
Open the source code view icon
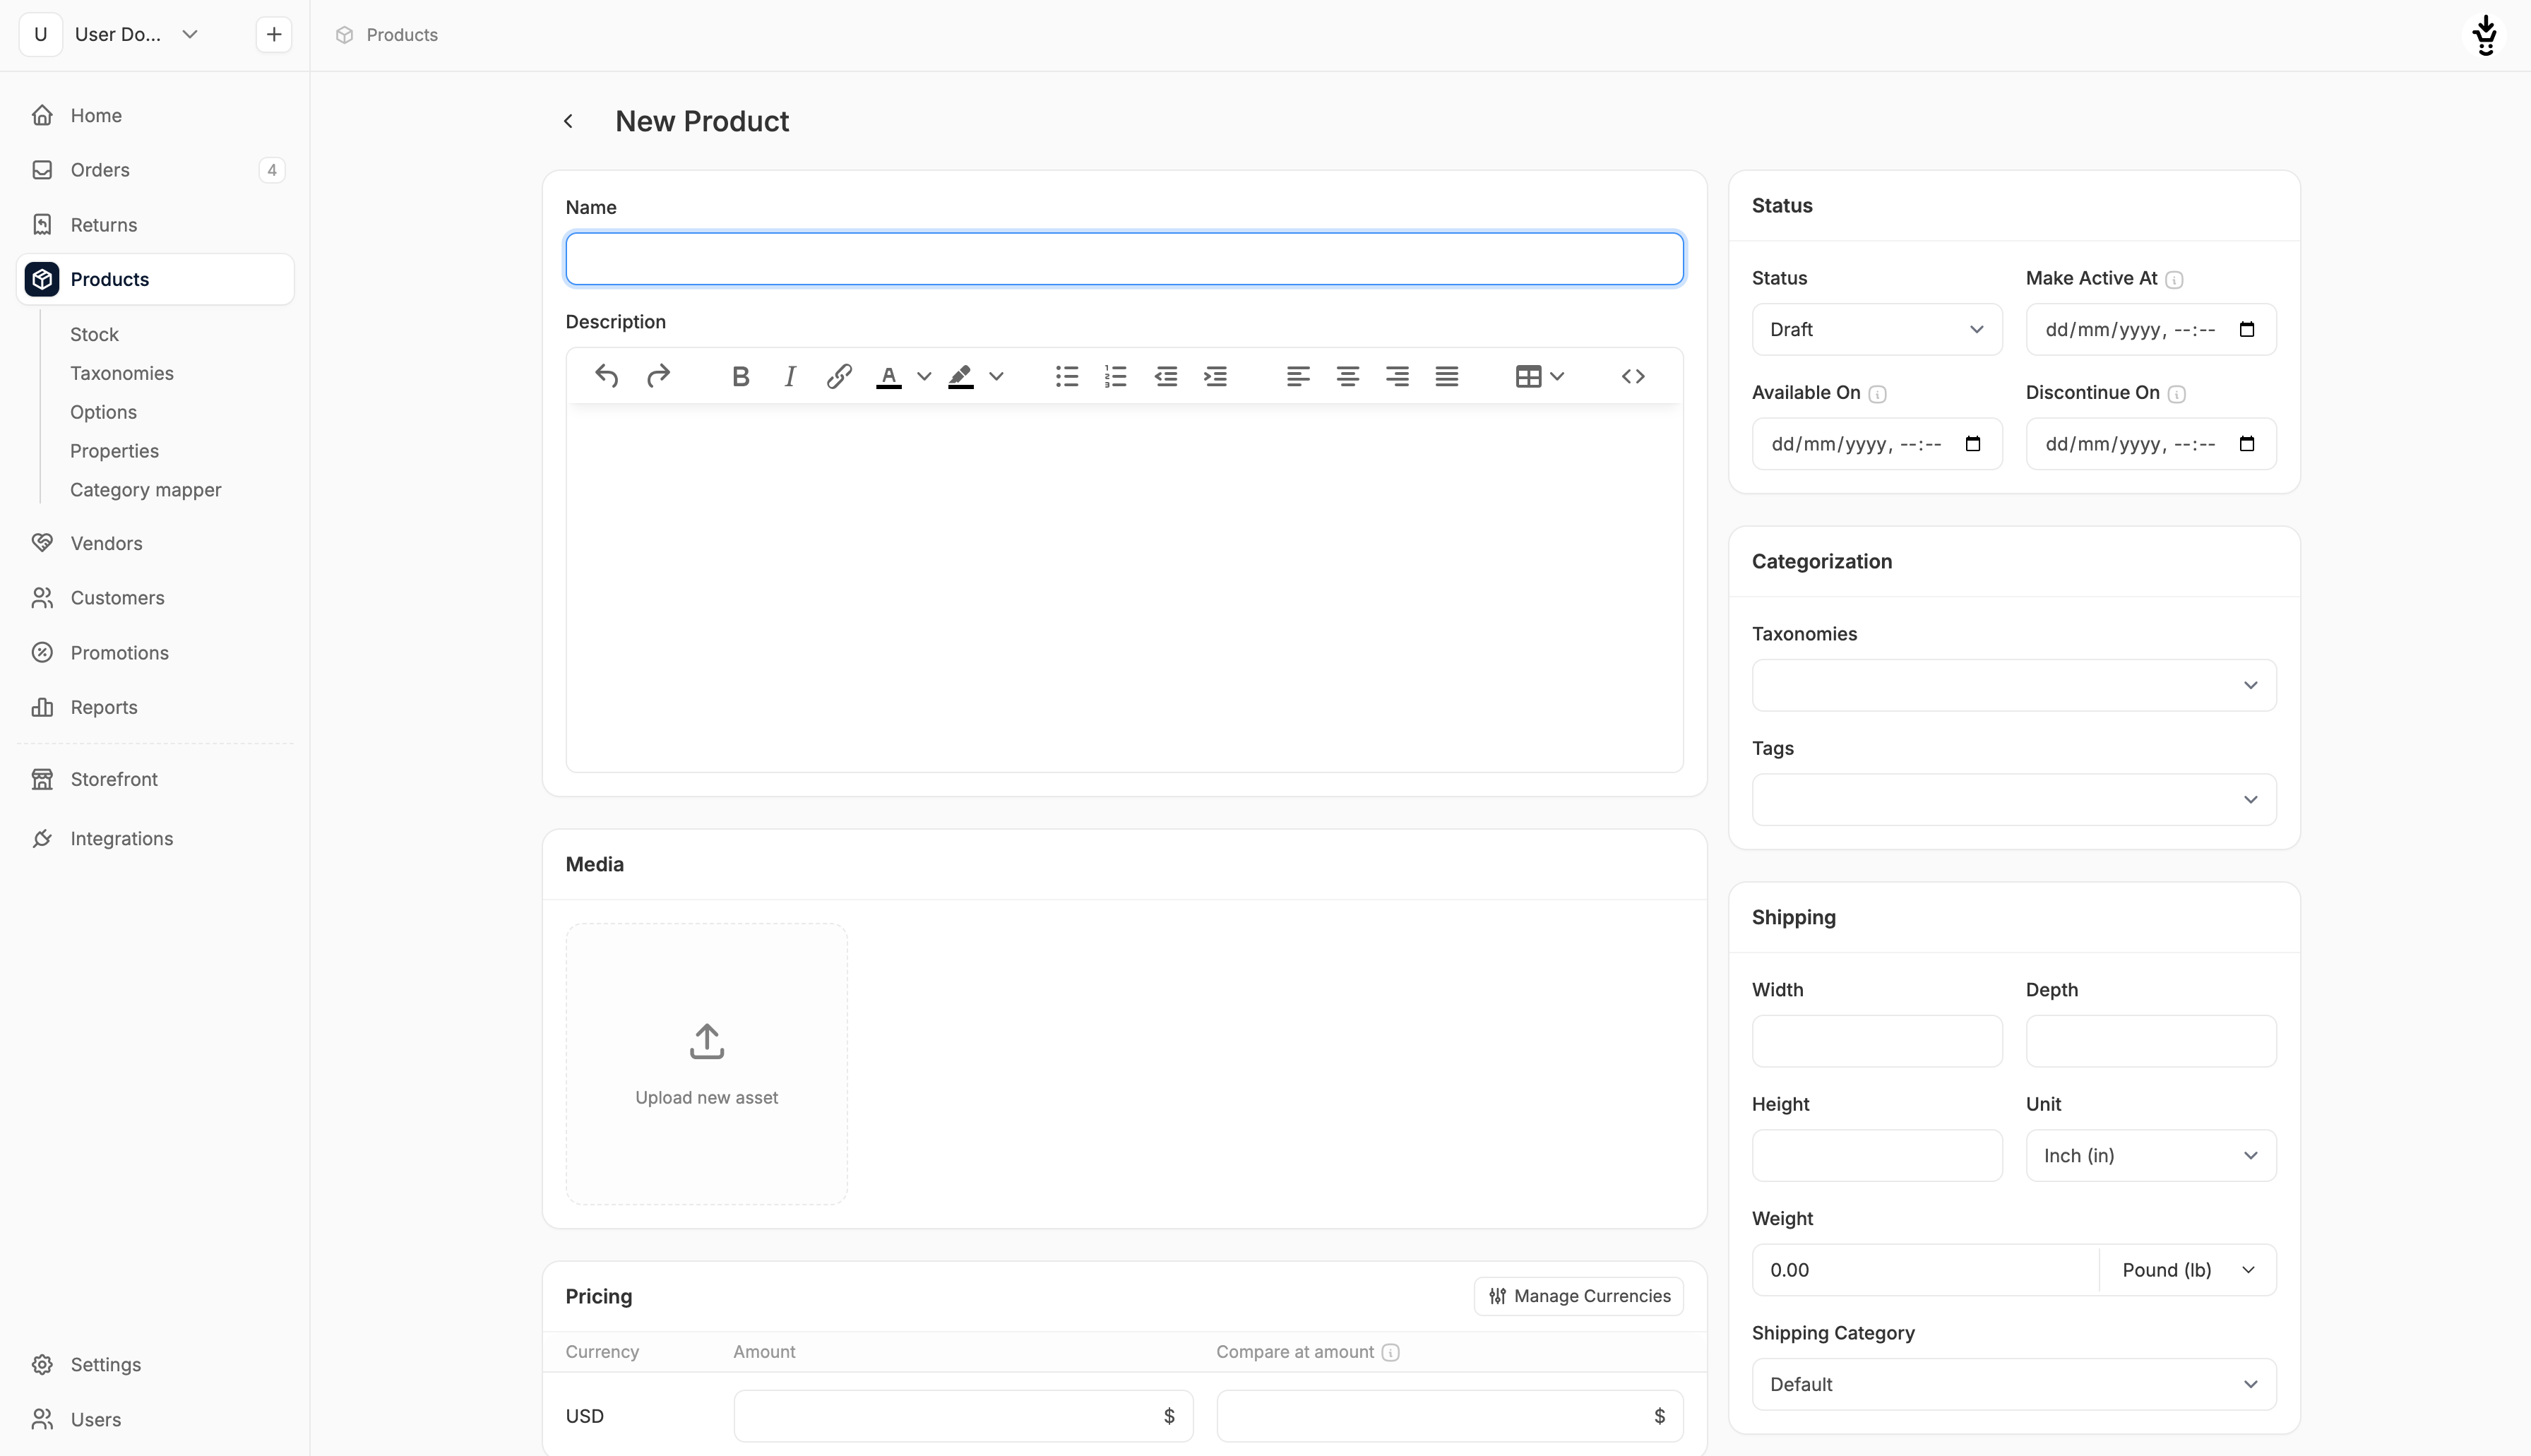[1632, 377]
